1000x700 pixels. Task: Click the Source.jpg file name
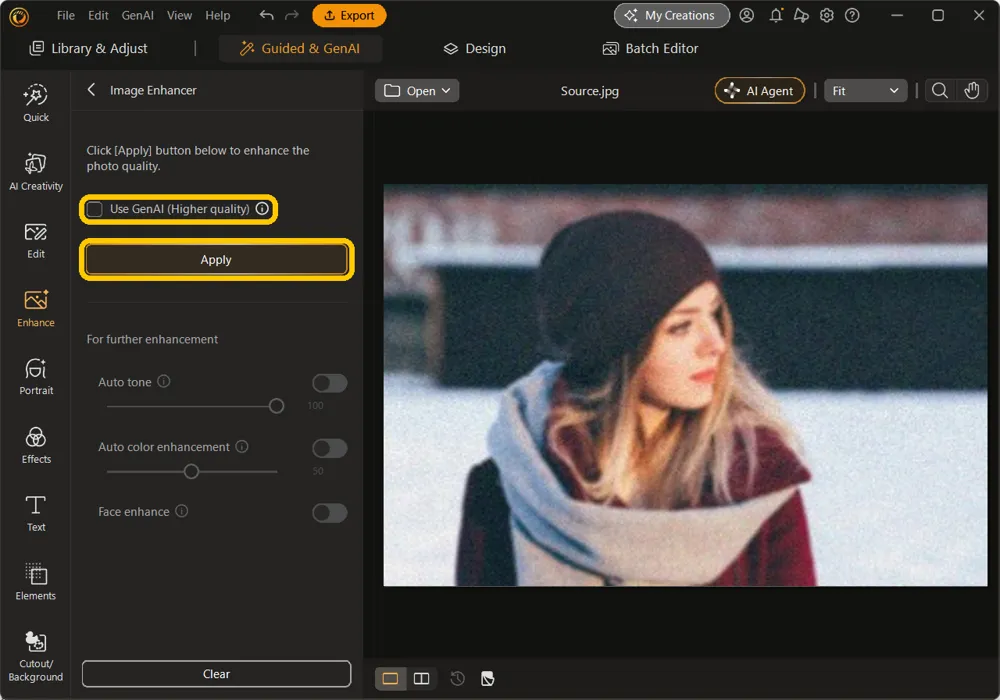pos(589,91)
